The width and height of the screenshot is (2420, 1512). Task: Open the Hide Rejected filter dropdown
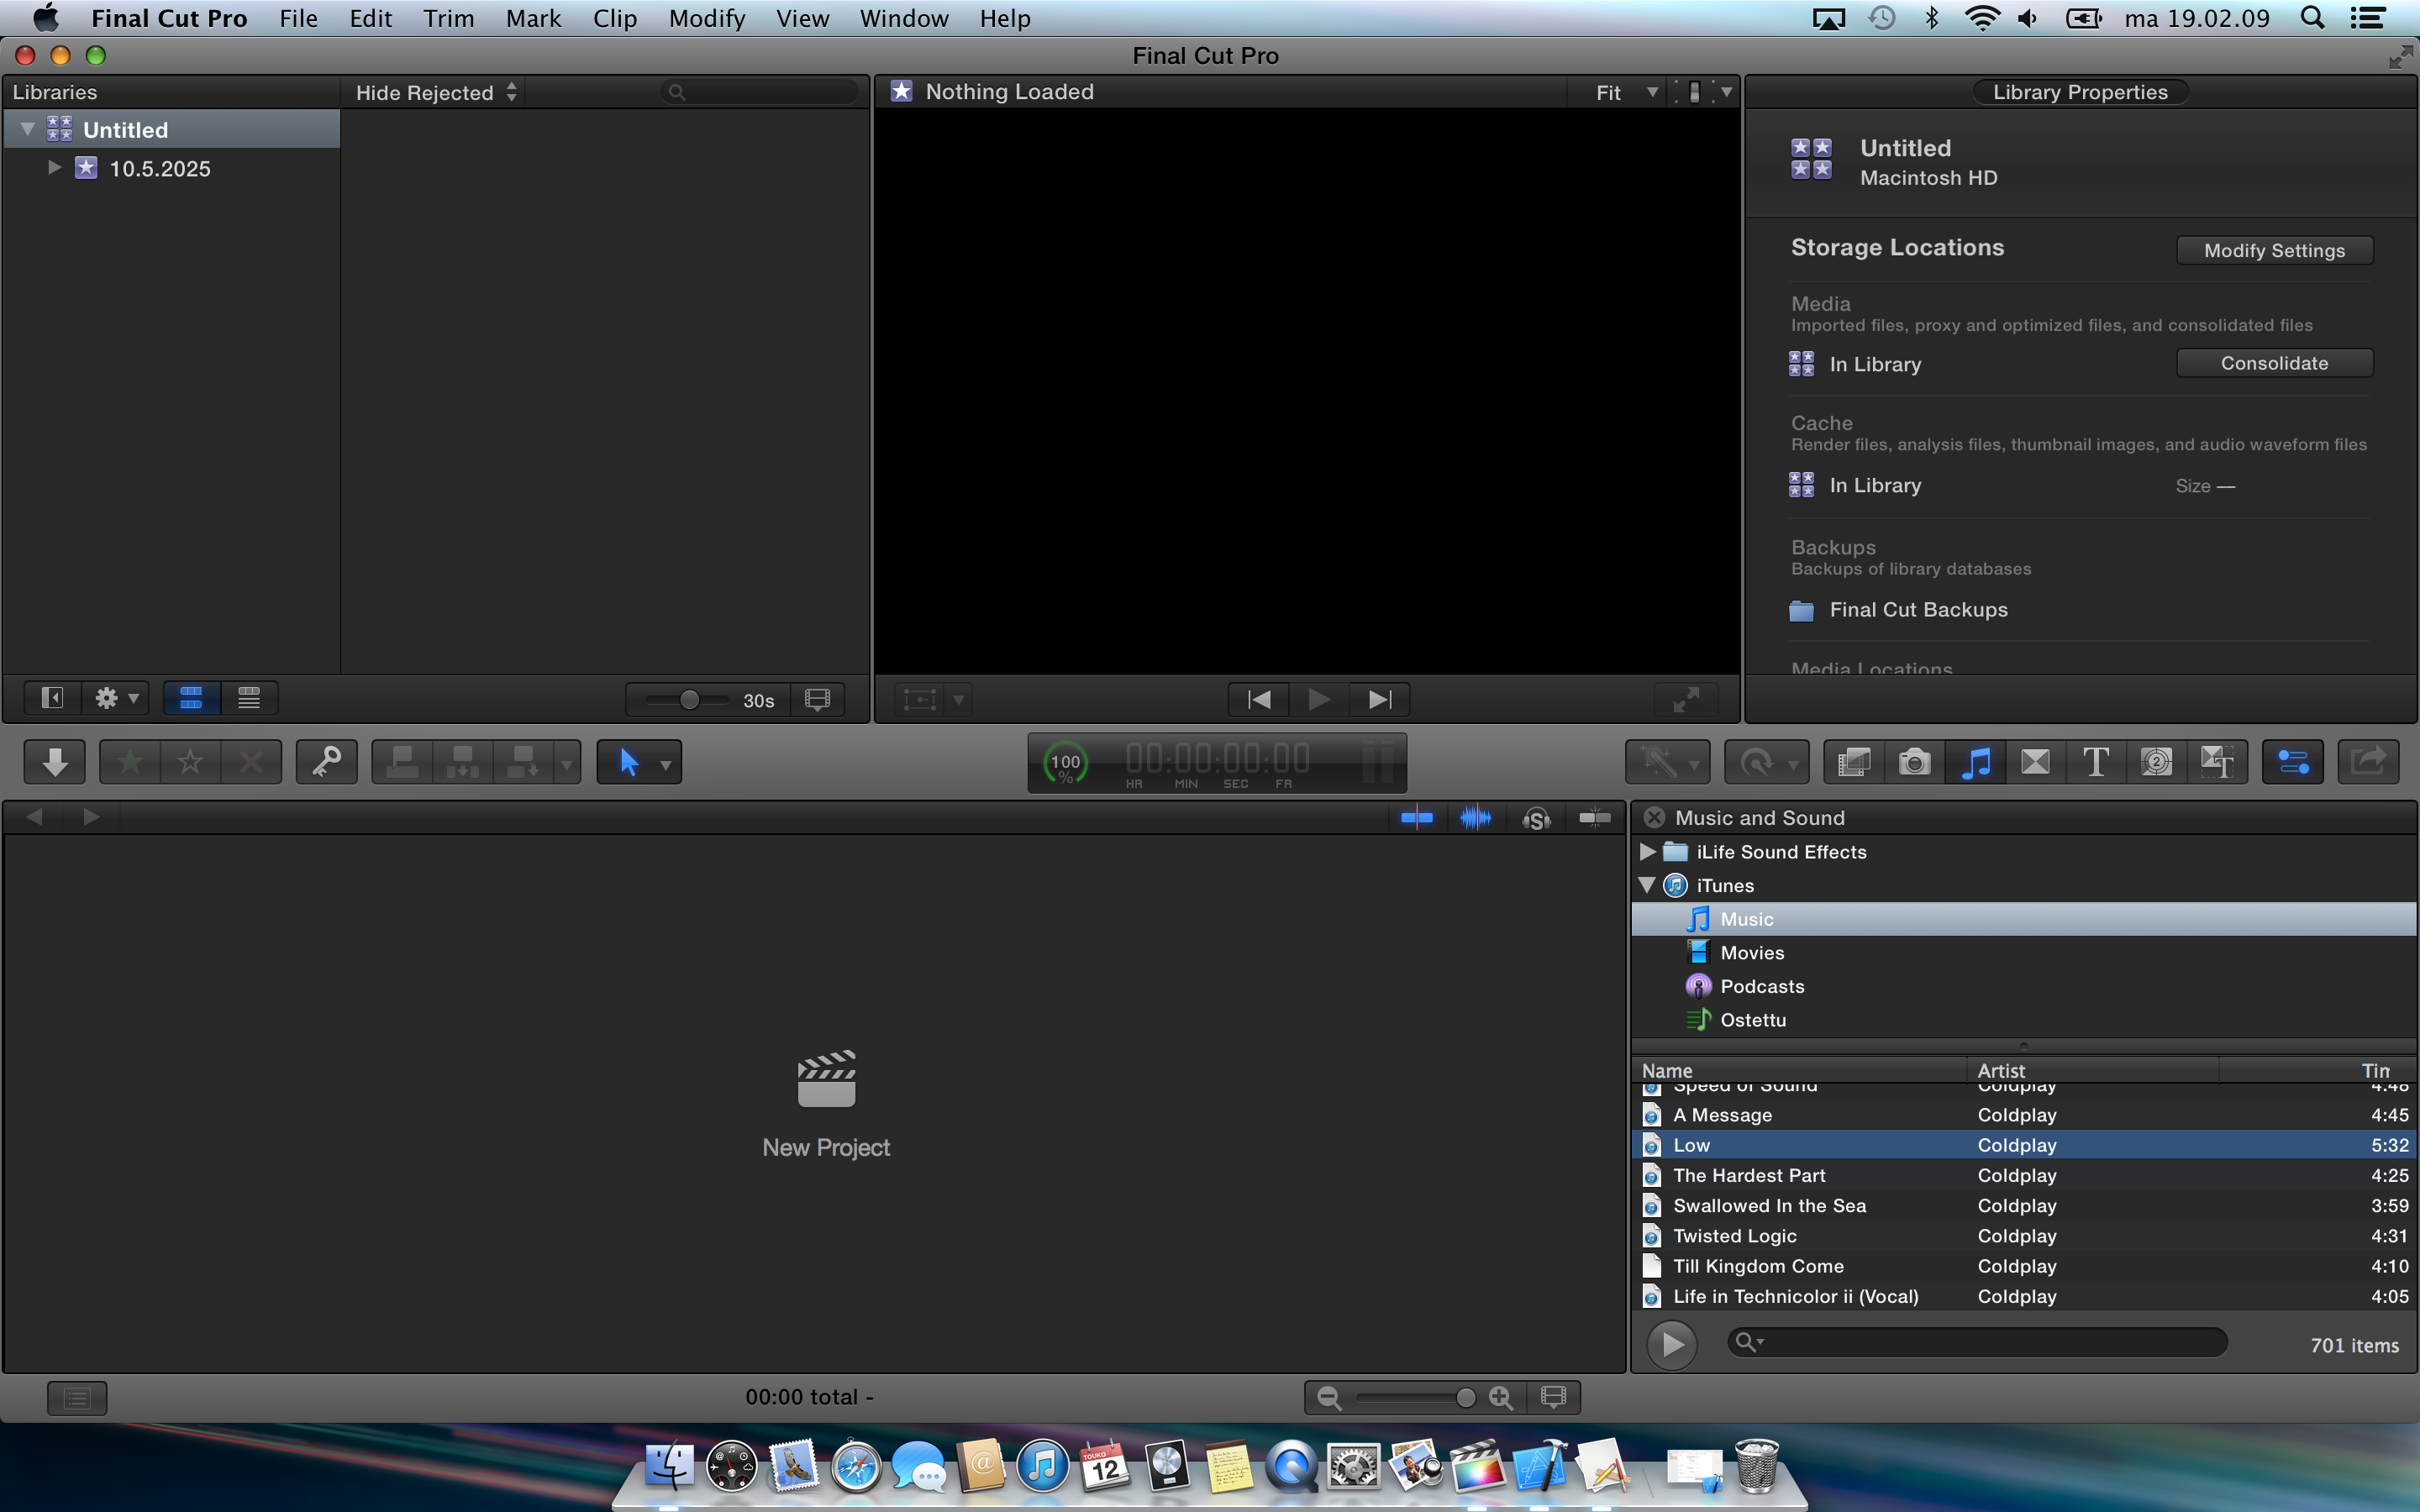click(436, 92)
